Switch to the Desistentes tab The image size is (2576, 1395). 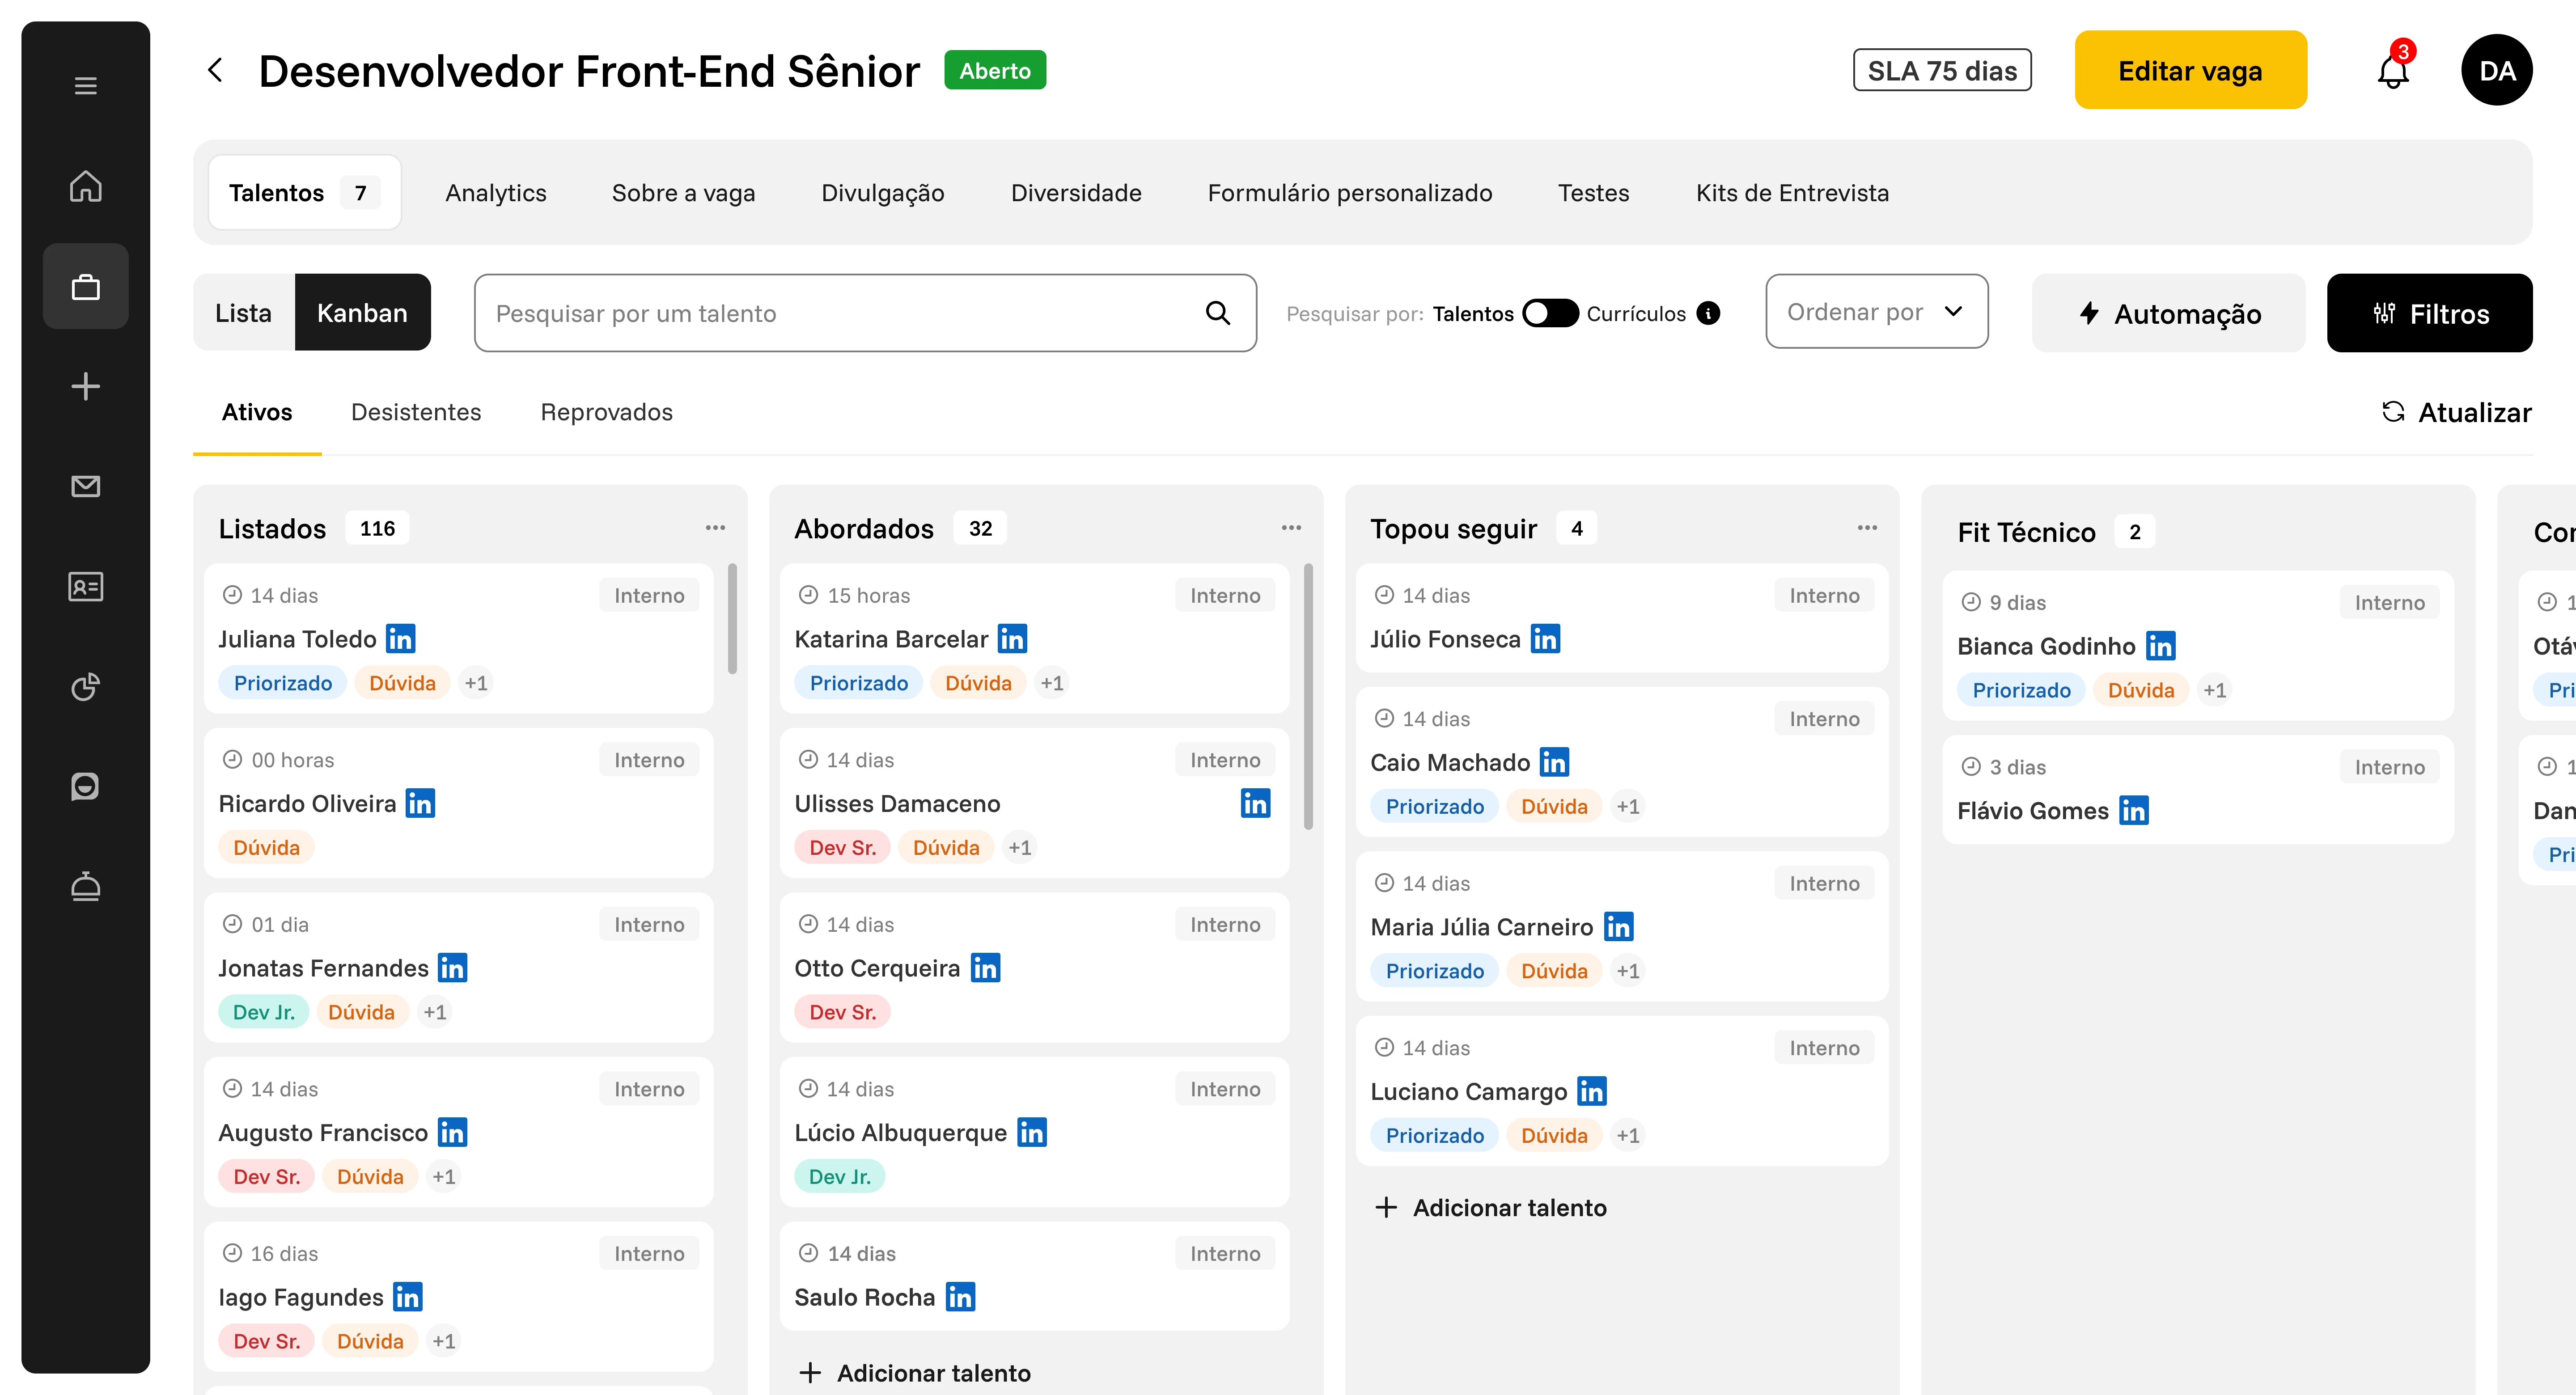click(416, 412)
